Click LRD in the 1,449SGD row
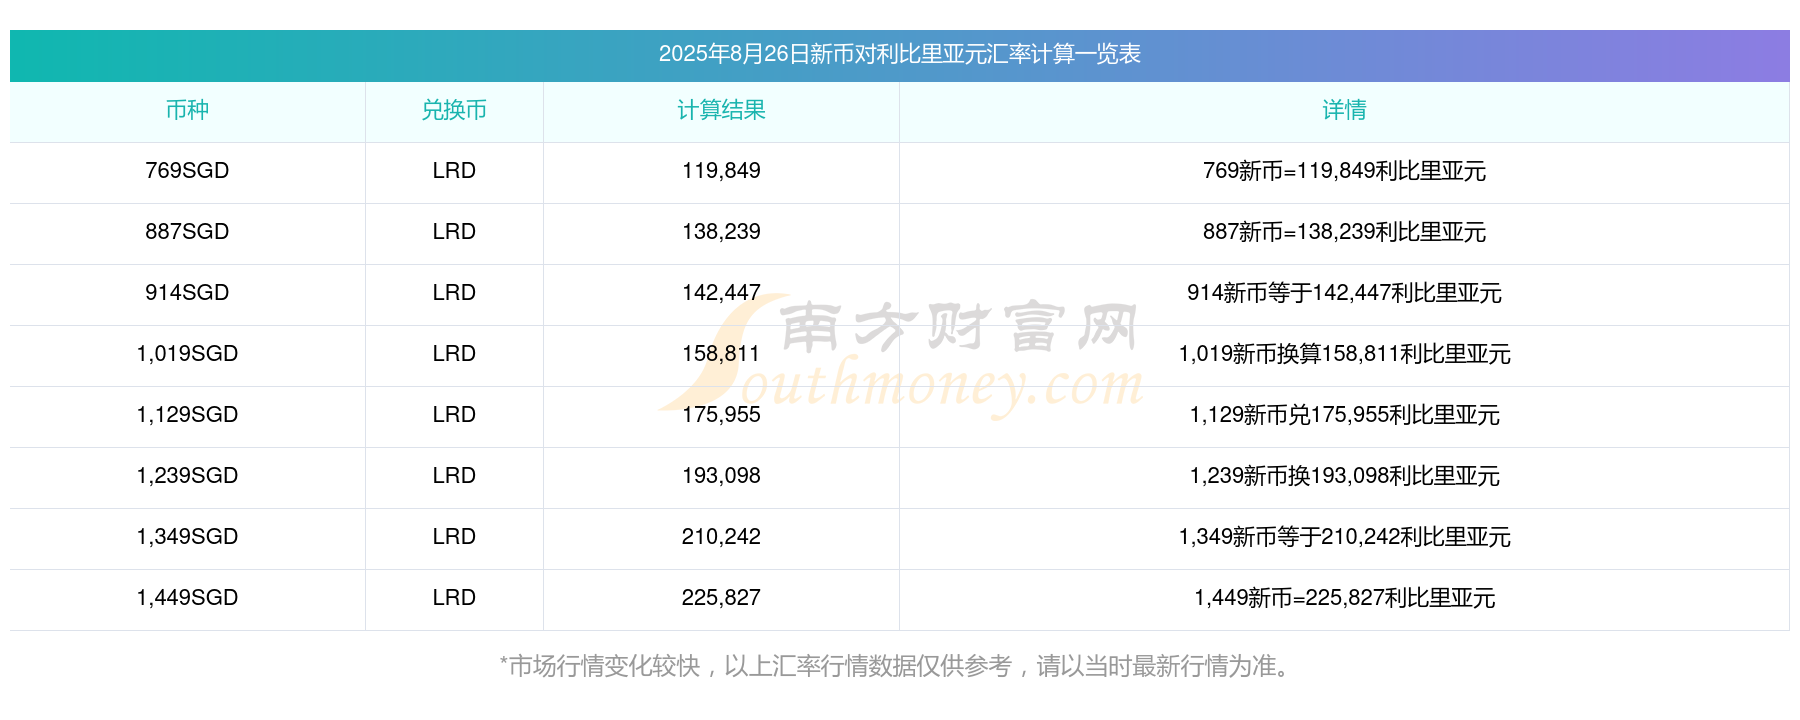The width and height of the screenshot is (1800, 720). 454,598
